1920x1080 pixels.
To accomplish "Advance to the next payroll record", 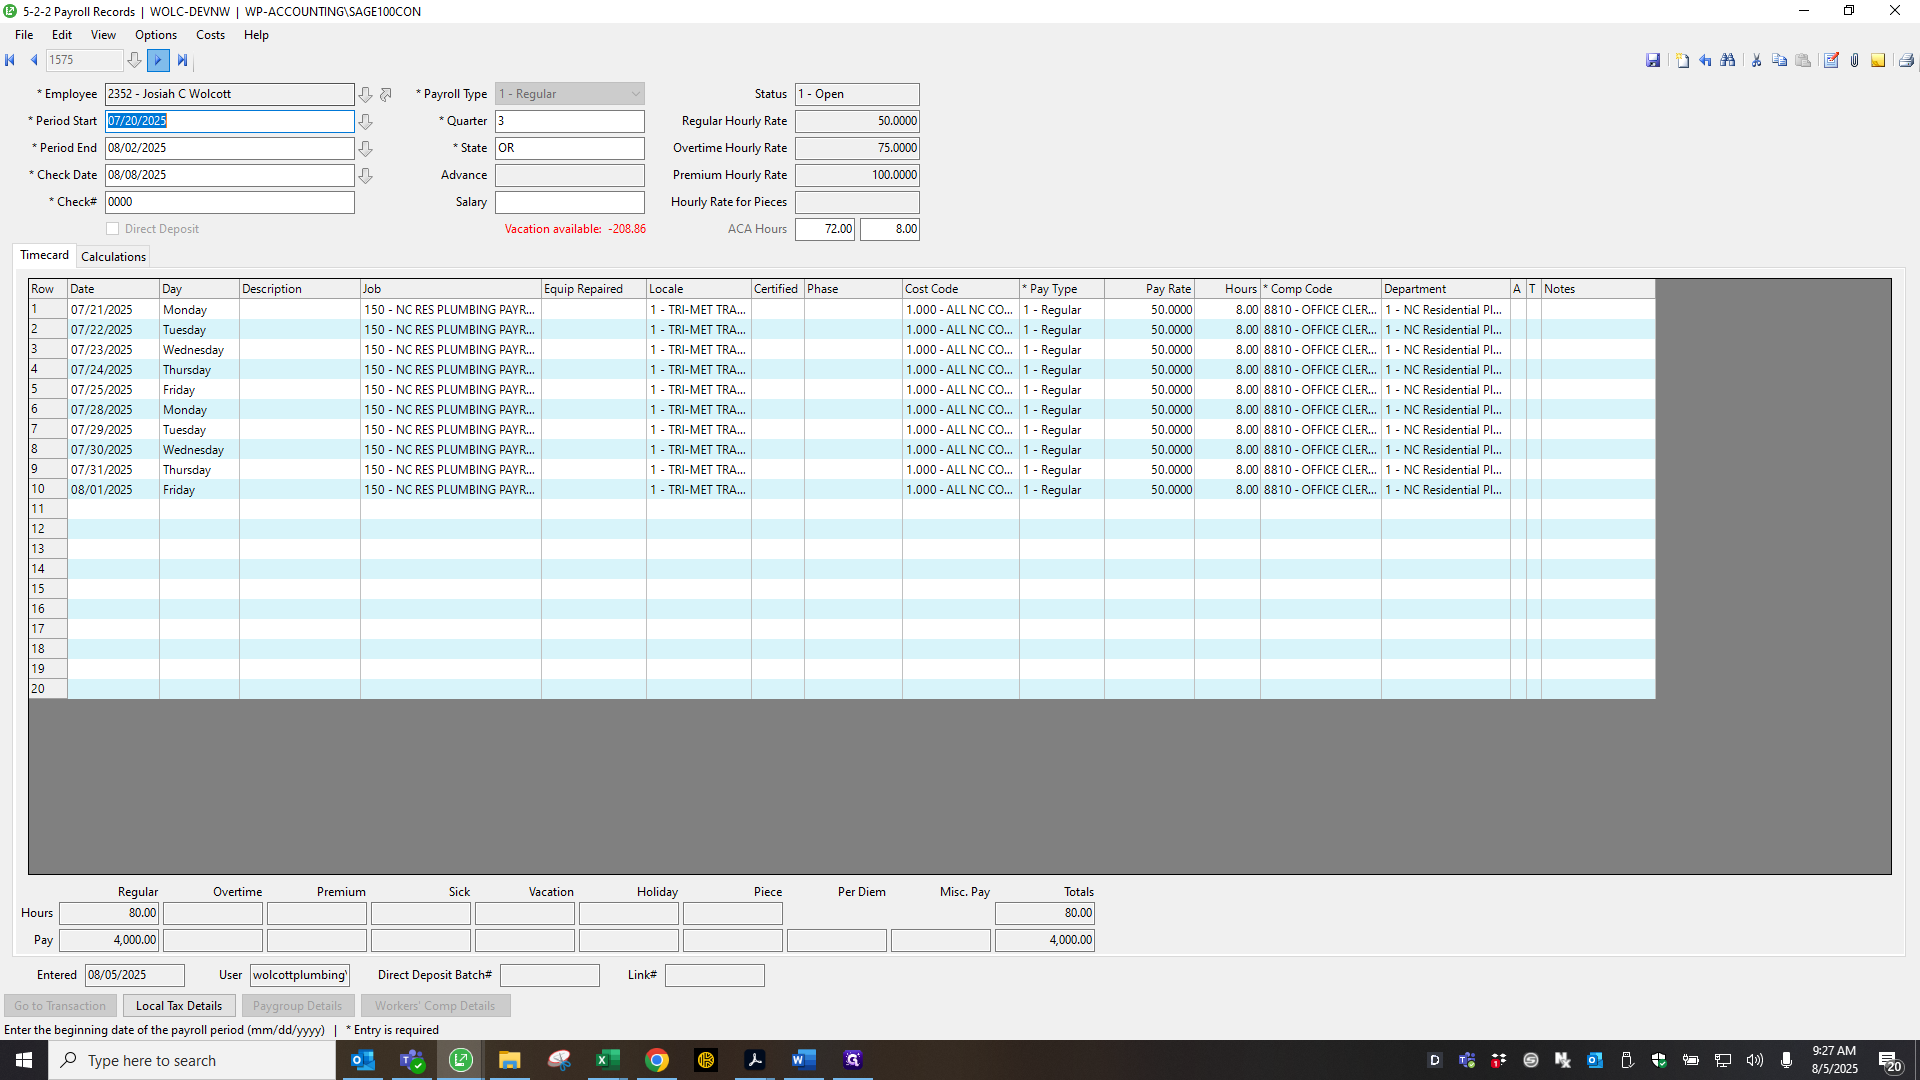I will tap(158, 60).
